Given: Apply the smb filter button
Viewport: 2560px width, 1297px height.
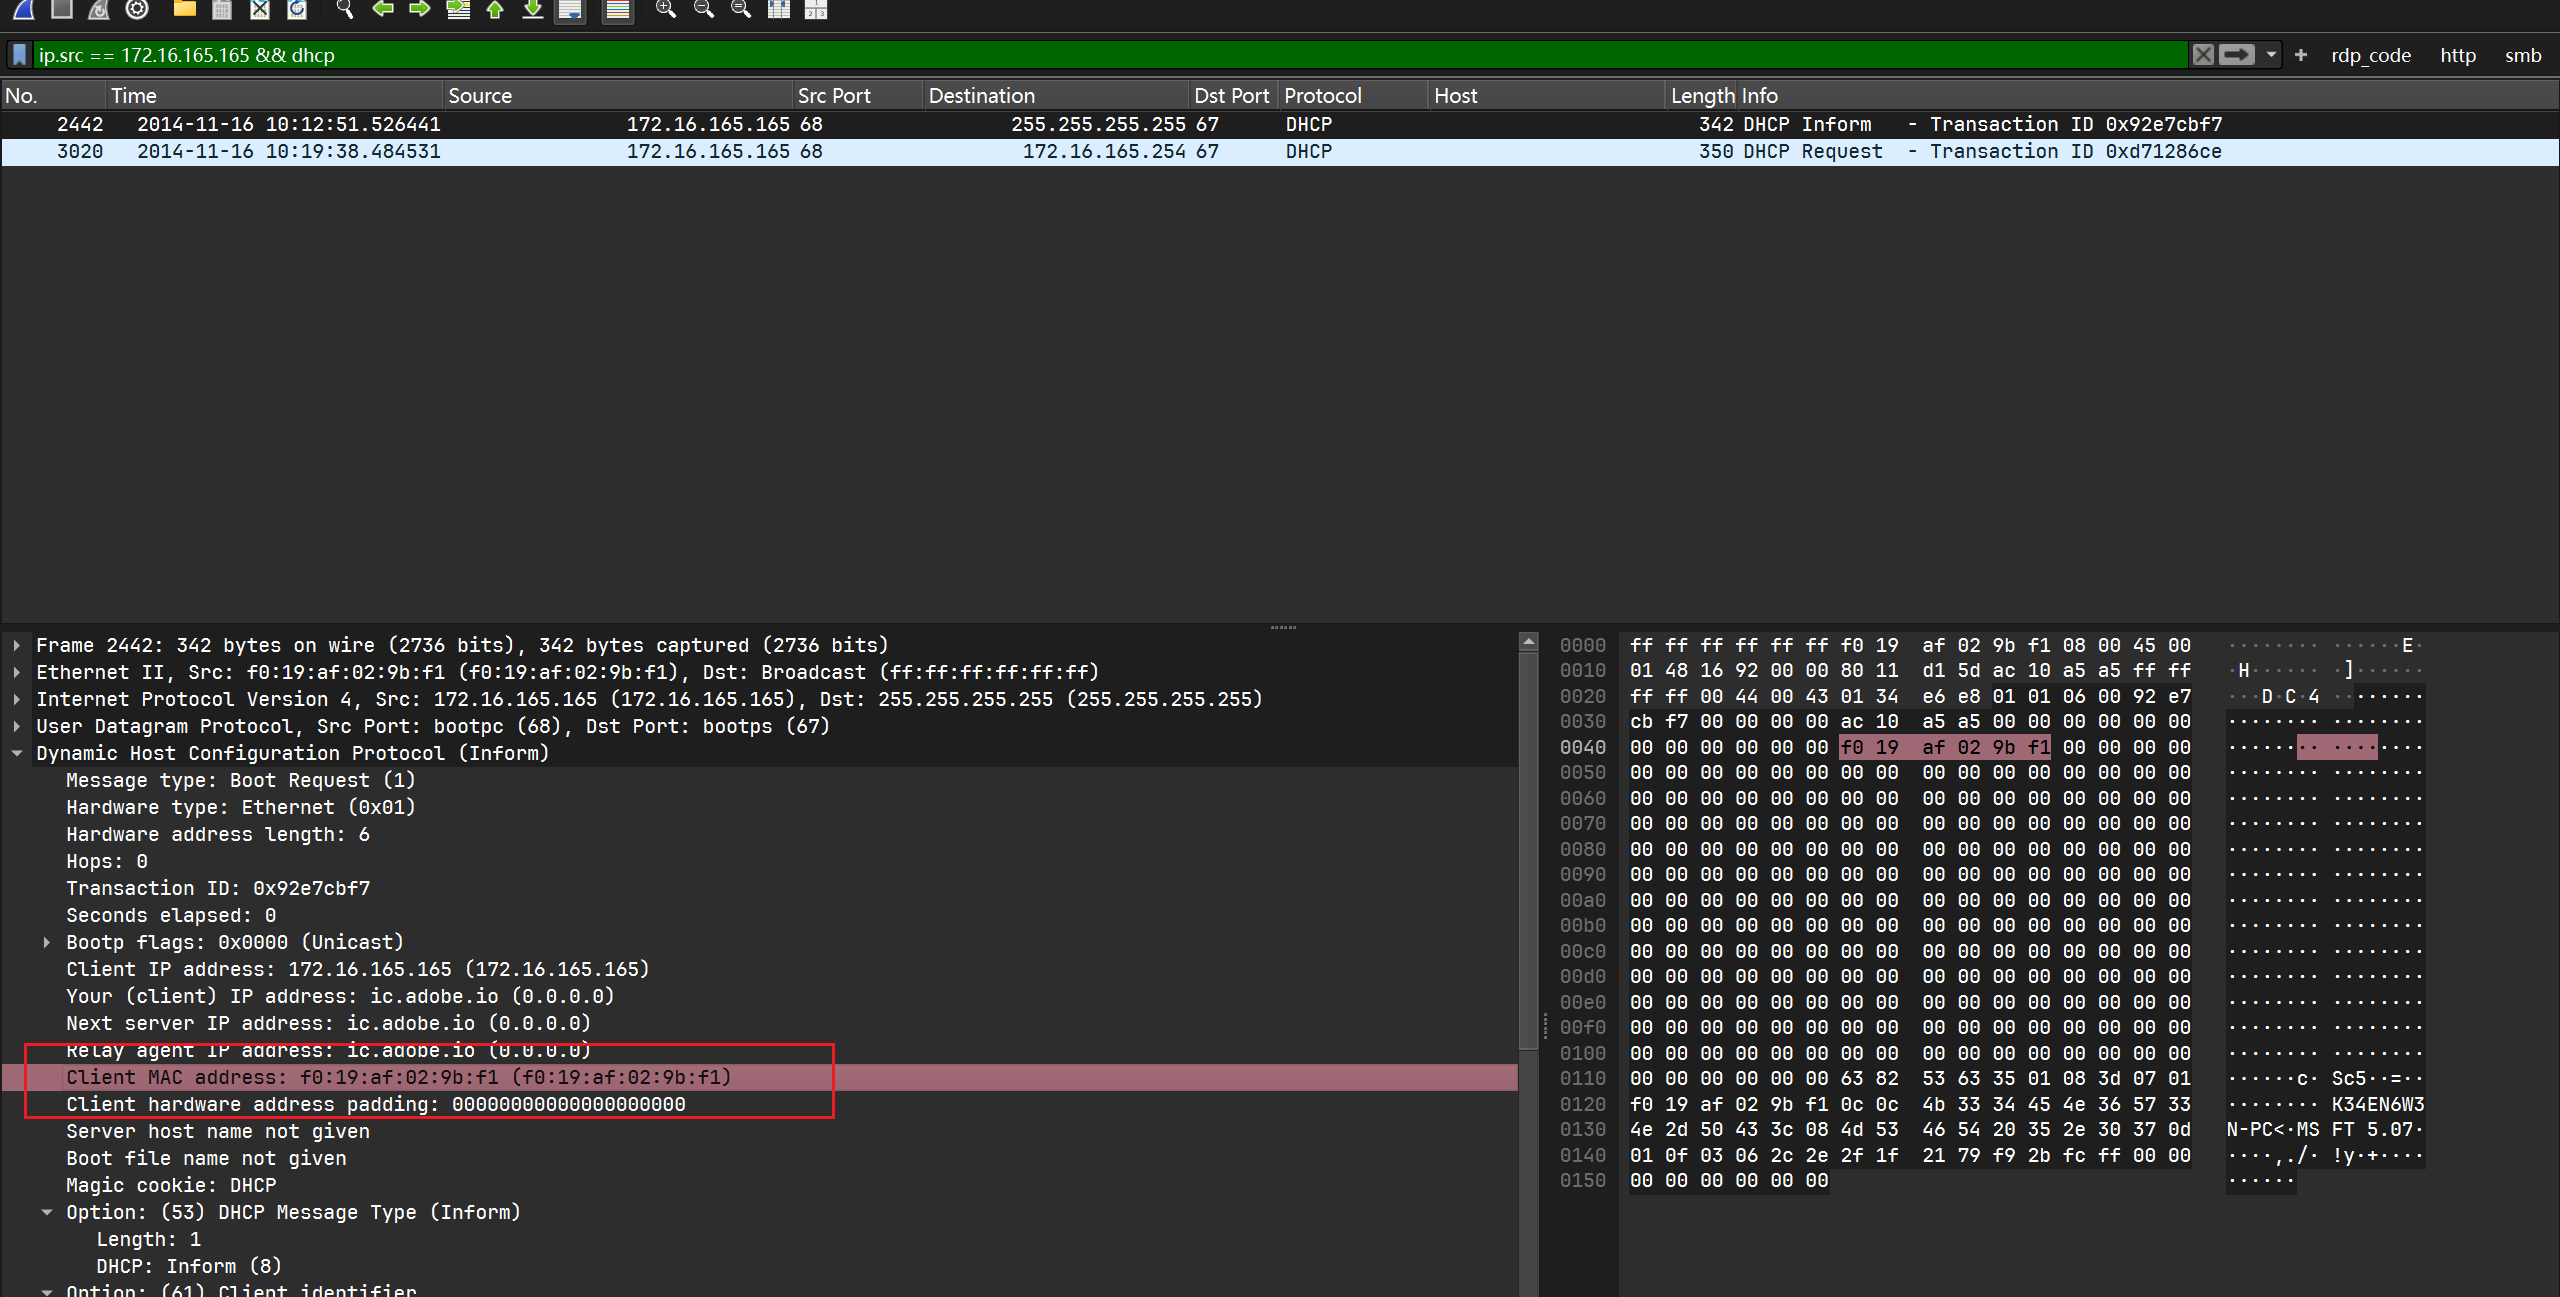Looking at the screenshot, I should tap(2522, 56).
